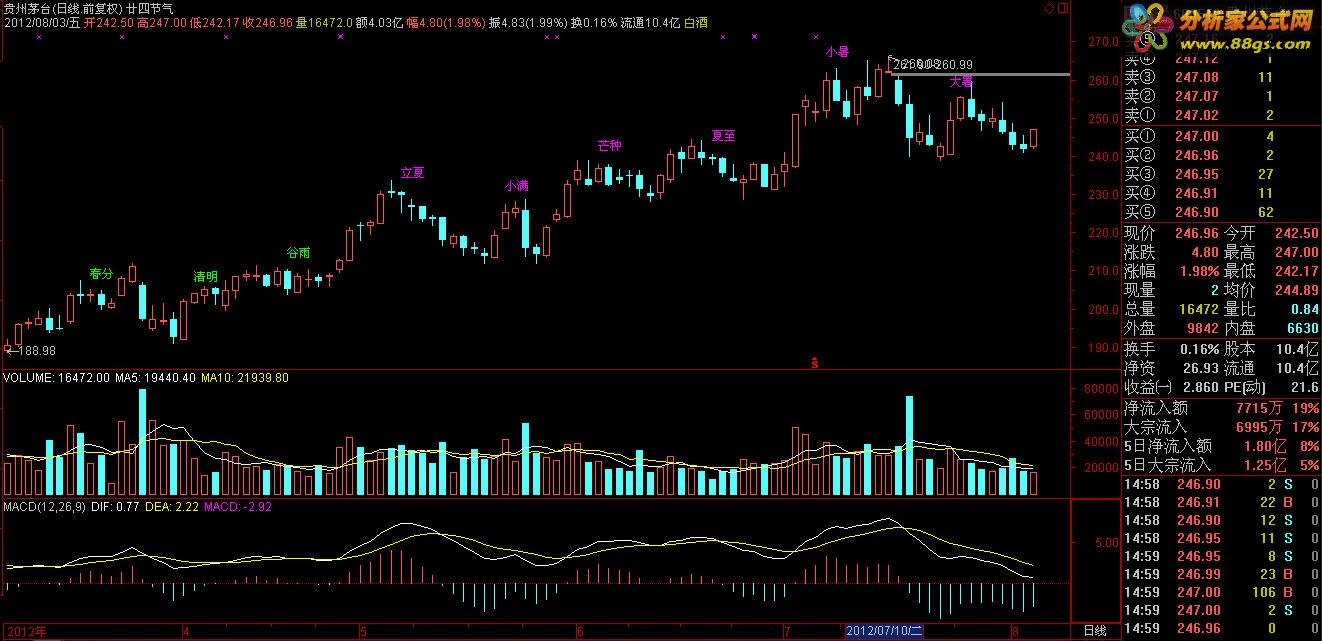
Task: Click the 5日净流入额 1.80亿 row
Action: click(1222, 446)
